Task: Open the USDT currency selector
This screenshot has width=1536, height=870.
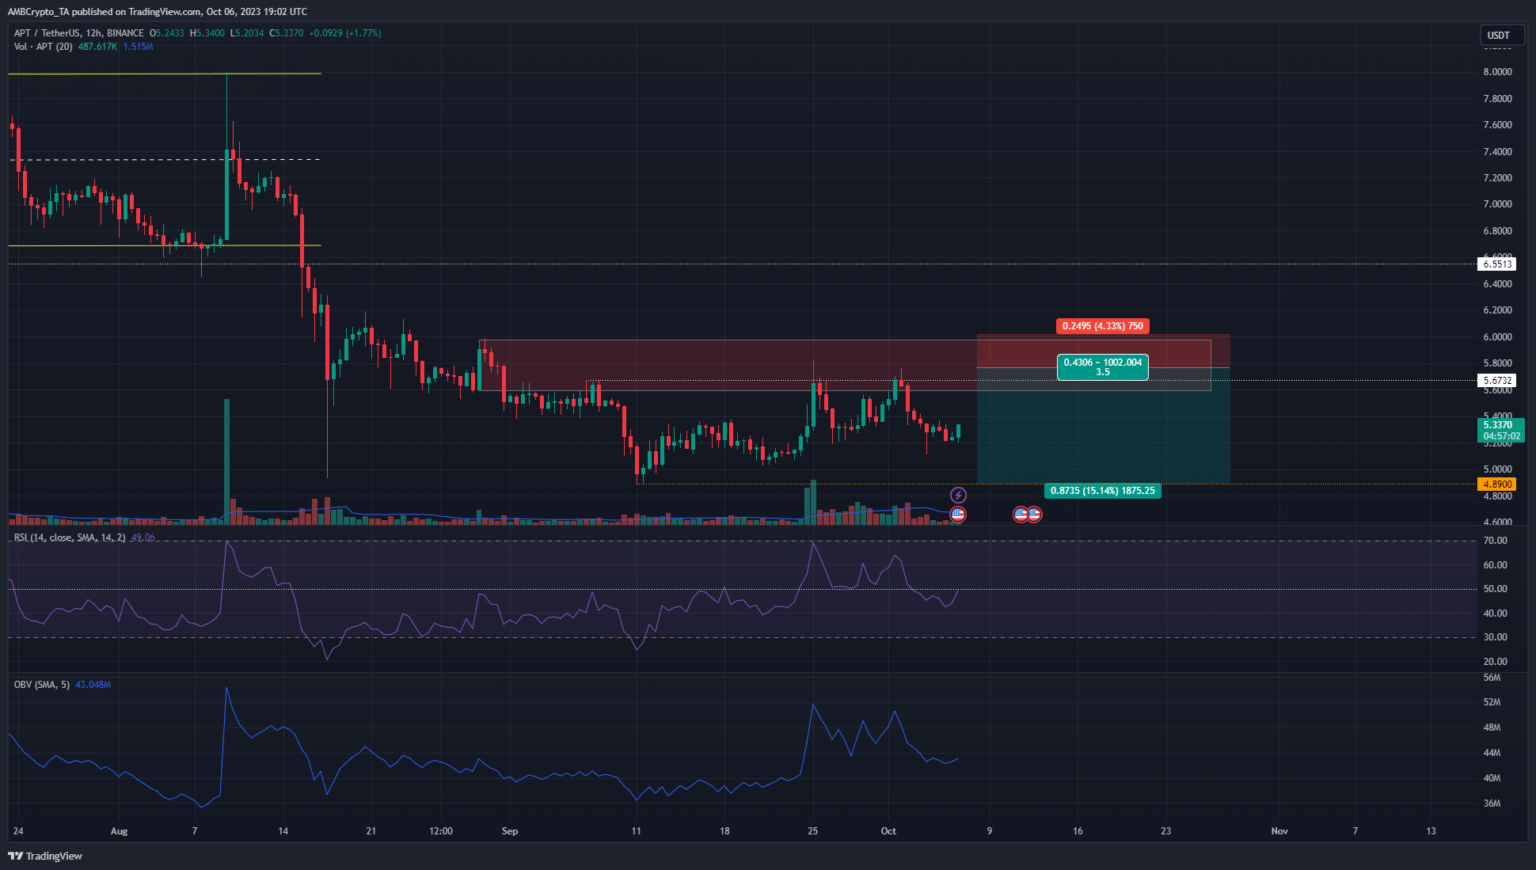Action: tap(1498, 35)
